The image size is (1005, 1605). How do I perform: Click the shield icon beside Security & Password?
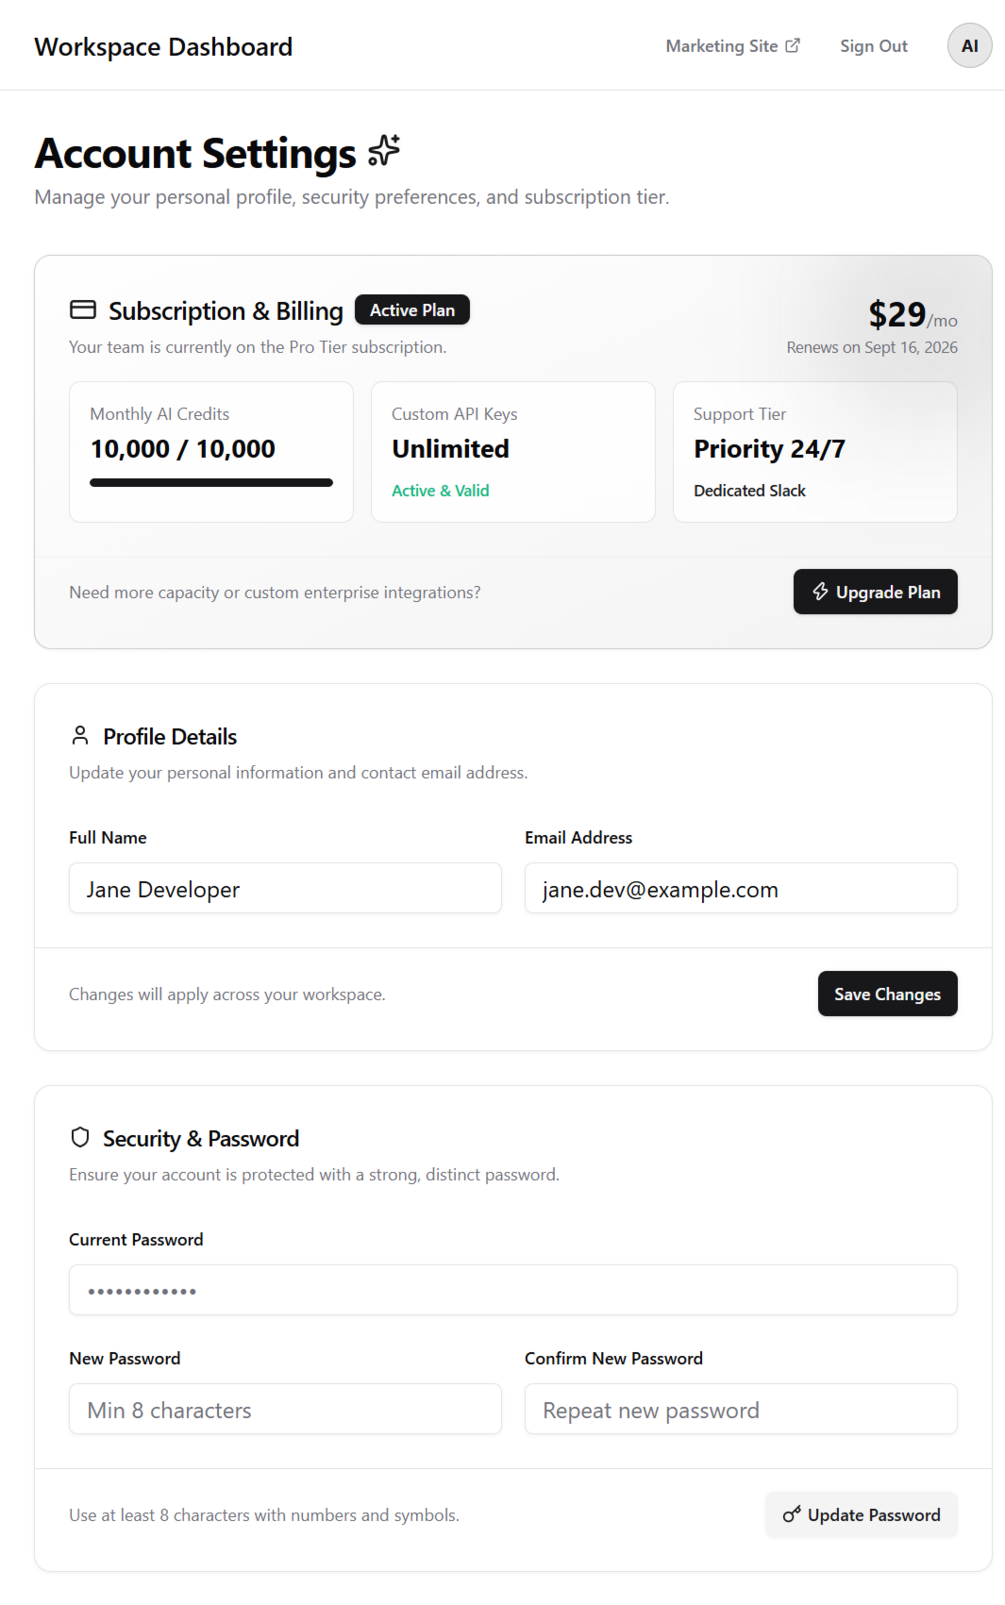click(x=80, y=1137)
